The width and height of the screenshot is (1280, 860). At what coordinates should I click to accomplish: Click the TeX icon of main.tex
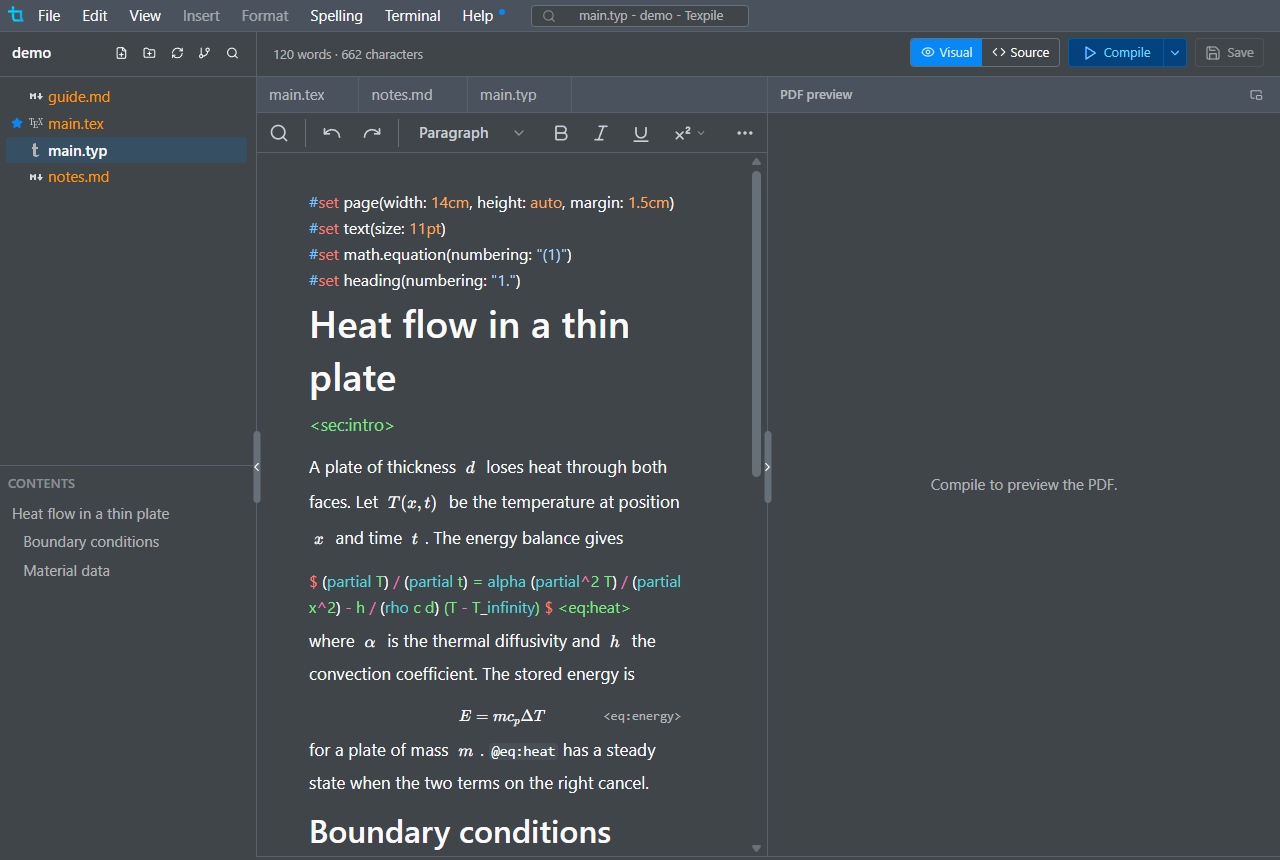click(36, 123)
